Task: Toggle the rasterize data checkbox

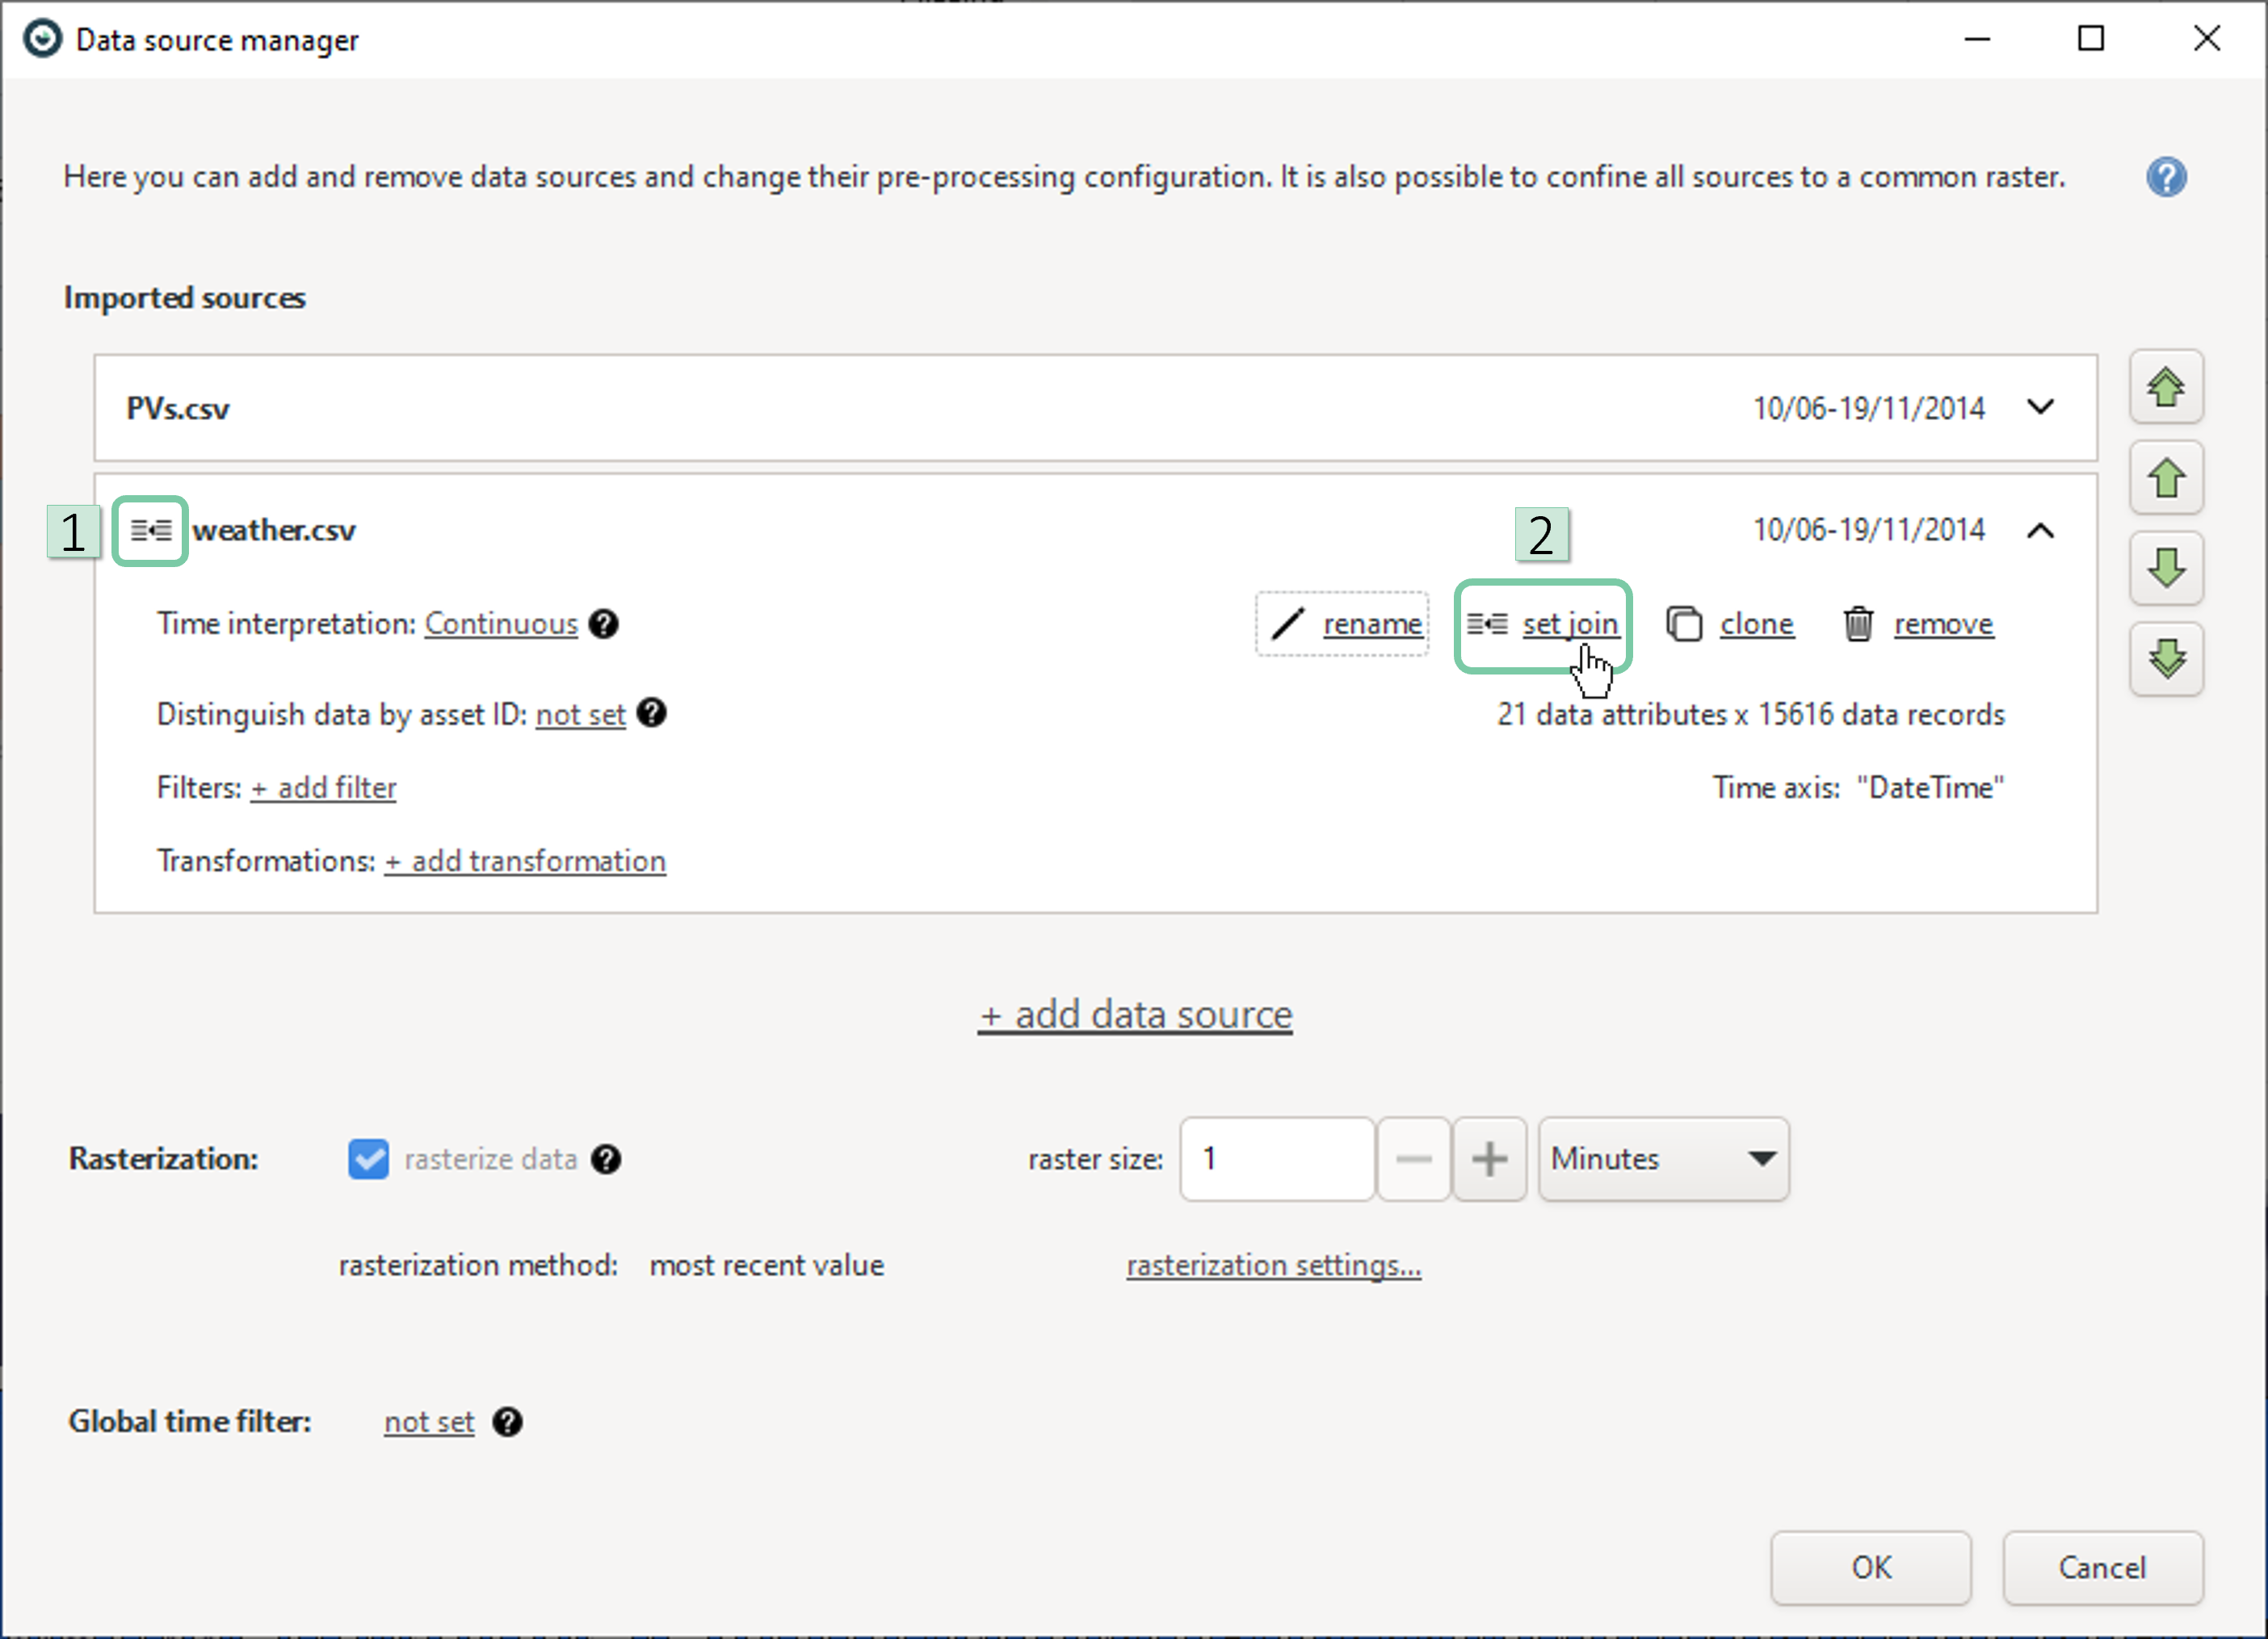Action: point(368,1159)
